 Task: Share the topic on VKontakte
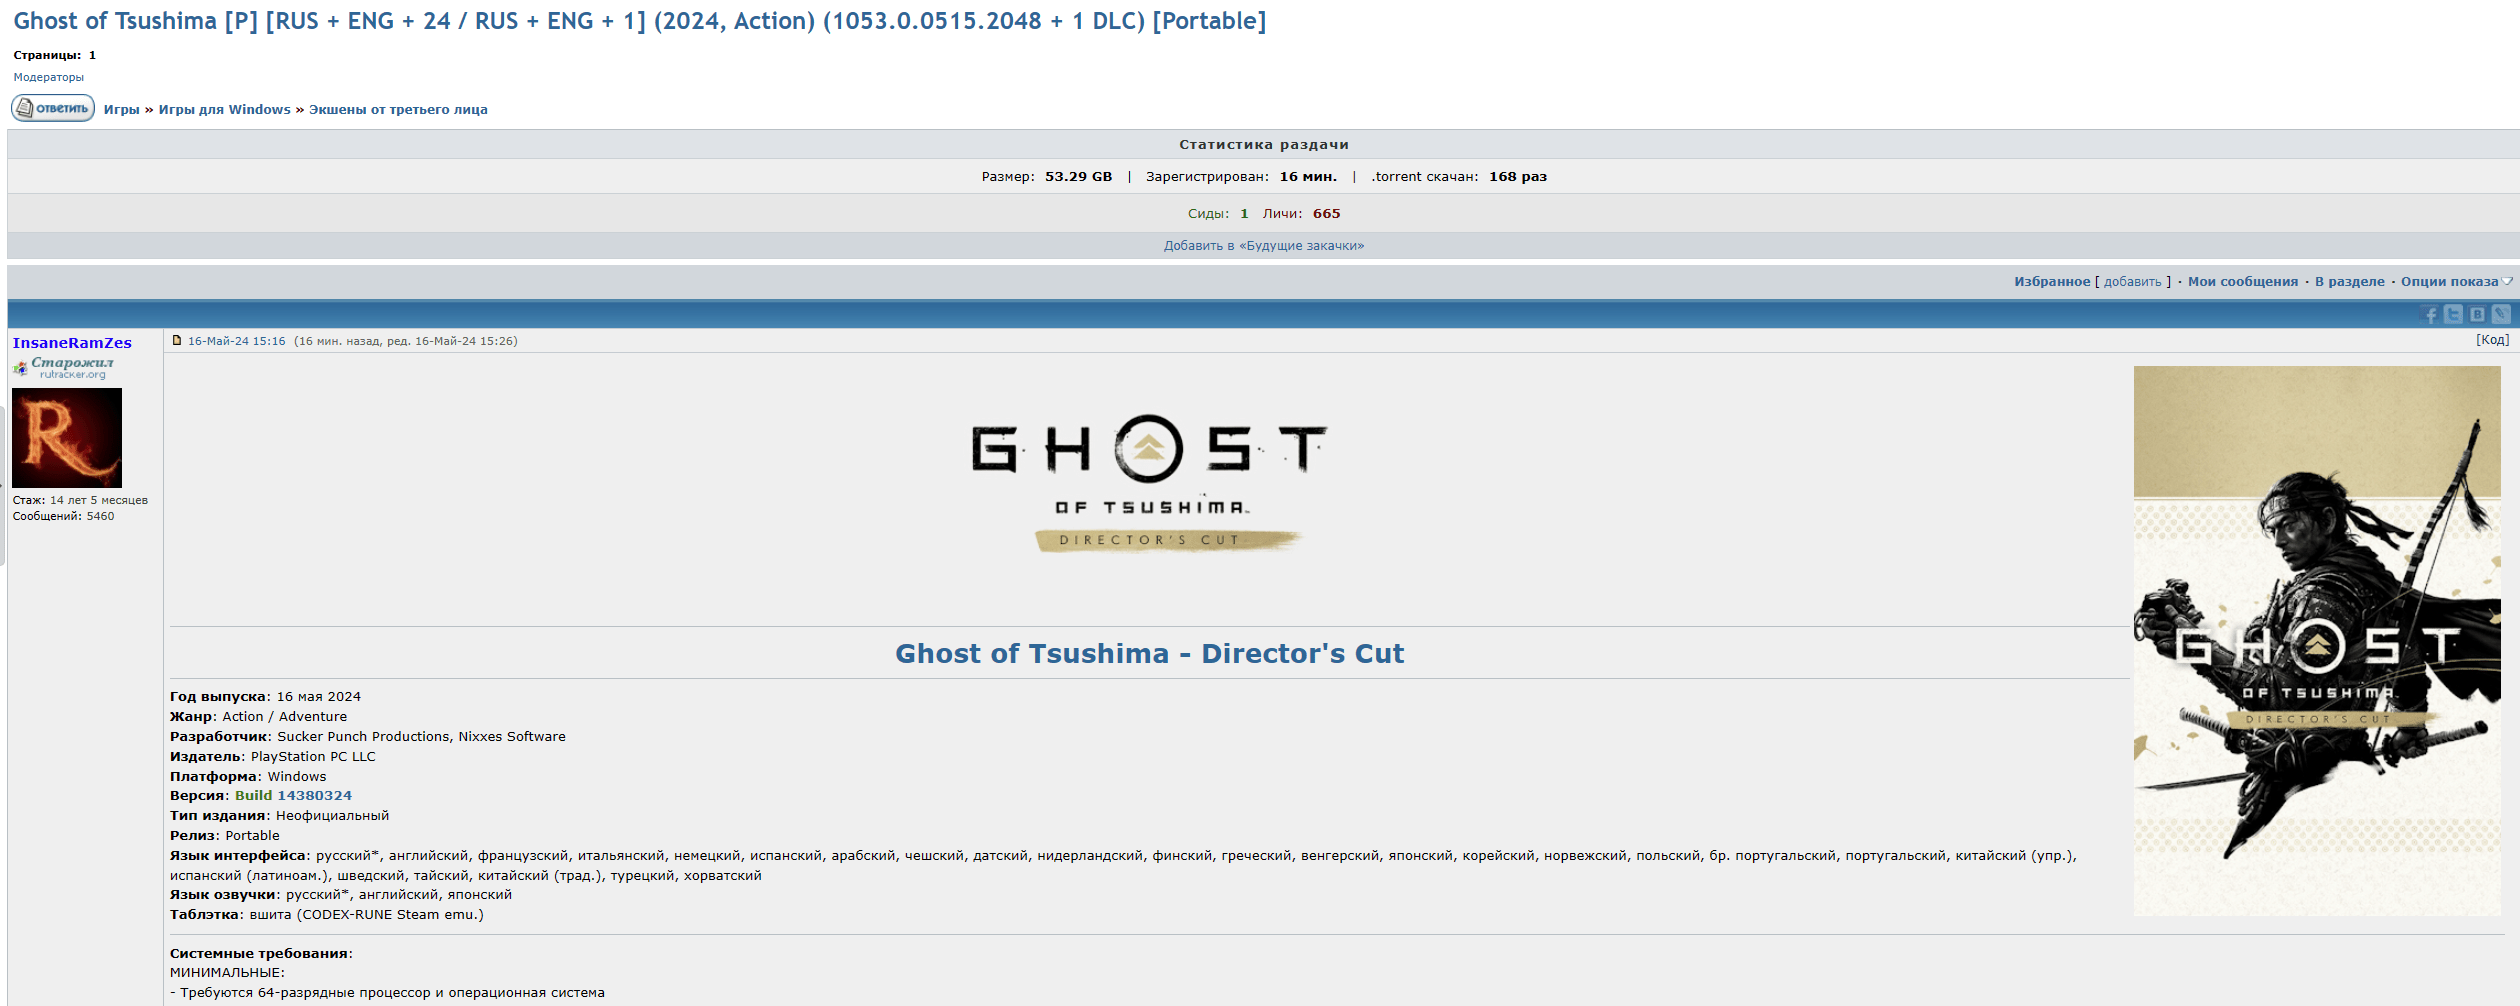[2478, 315]
